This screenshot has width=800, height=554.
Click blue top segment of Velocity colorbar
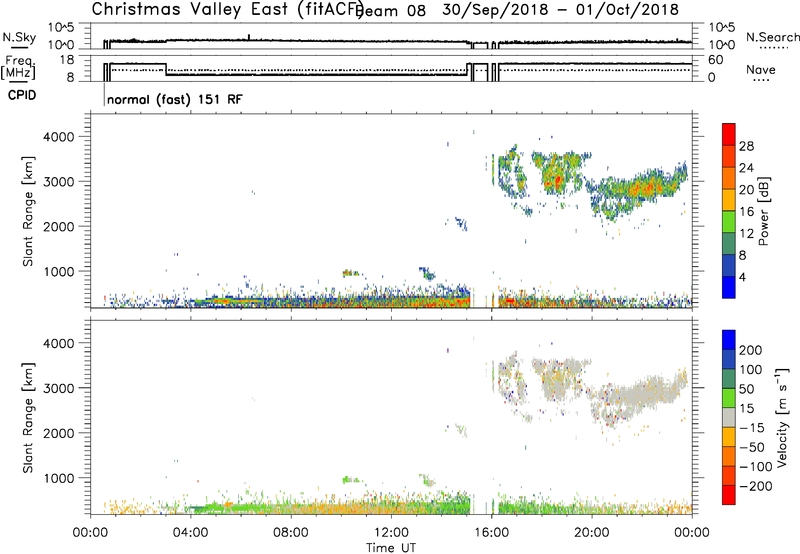click(729, 340)
